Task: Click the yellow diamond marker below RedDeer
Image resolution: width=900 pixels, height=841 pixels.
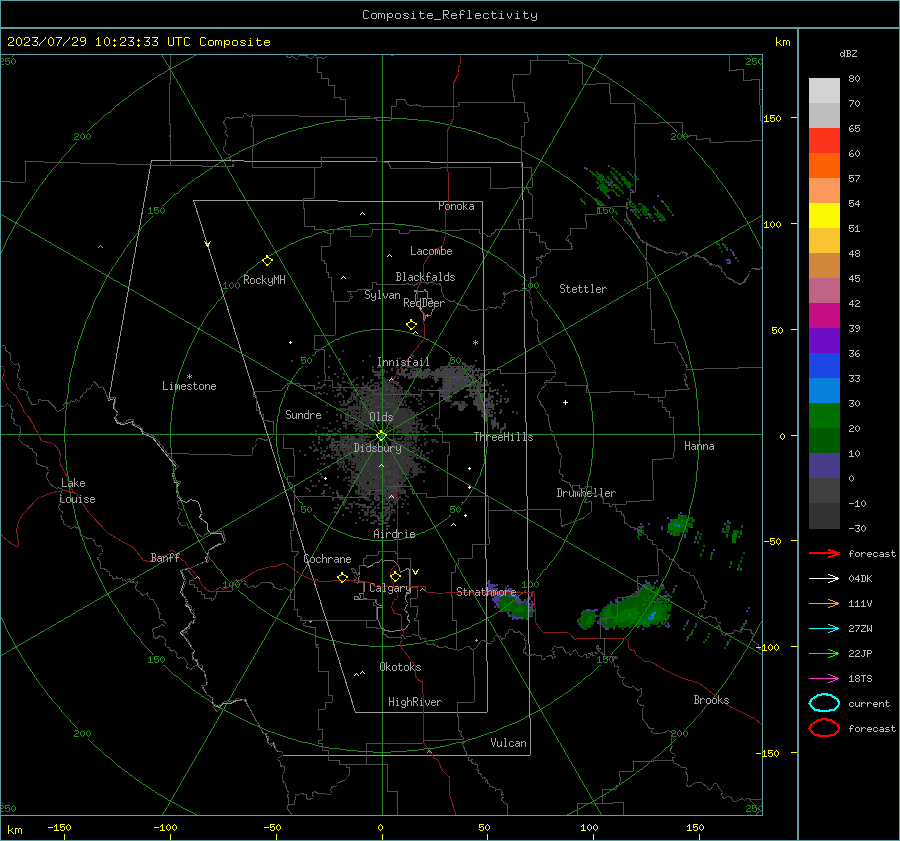Action: 411,325
